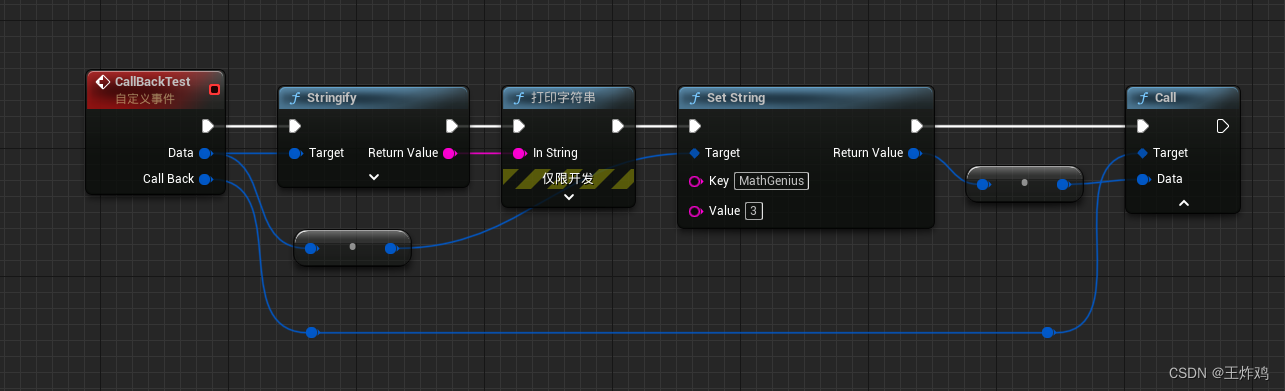Click the Set String function icon
This screenshot has width=1285, height=391.
[x=695, y=98]
